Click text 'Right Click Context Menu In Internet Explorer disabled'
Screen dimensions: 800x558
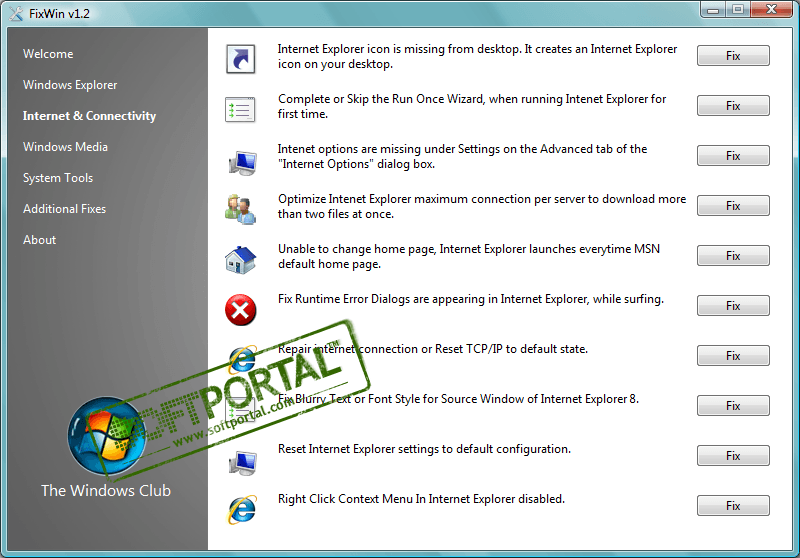[x=421, y=499]
